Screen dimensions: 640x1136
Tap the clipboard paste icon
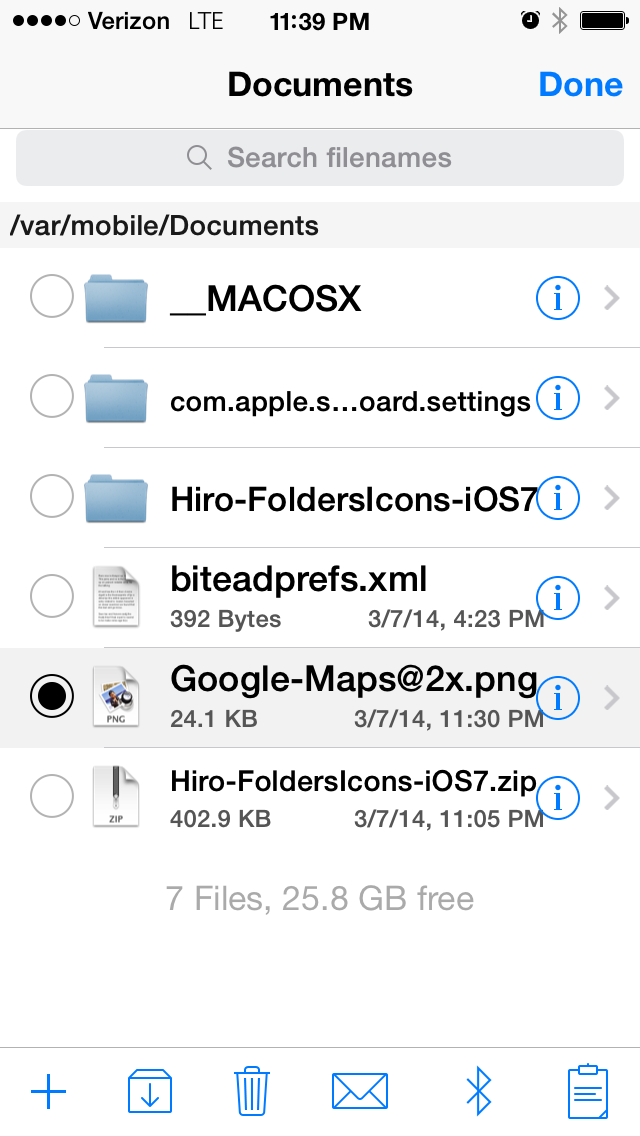point(588,1091)
